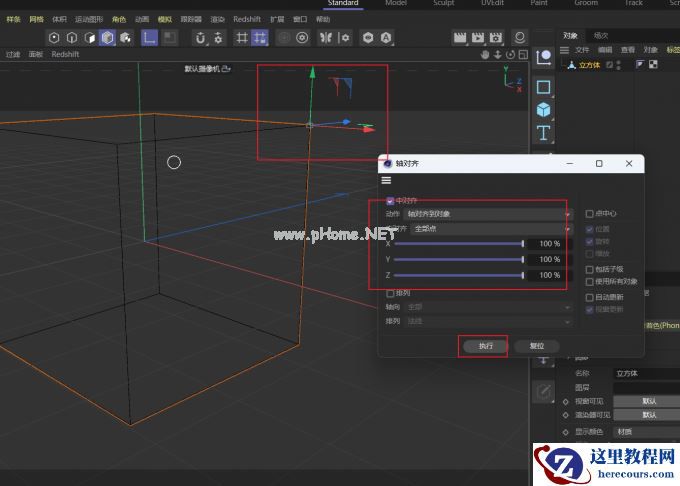The height and width of the screenshot is (486, 680).
Task: Open 角色 menu
Action: [x=119, y=19]
